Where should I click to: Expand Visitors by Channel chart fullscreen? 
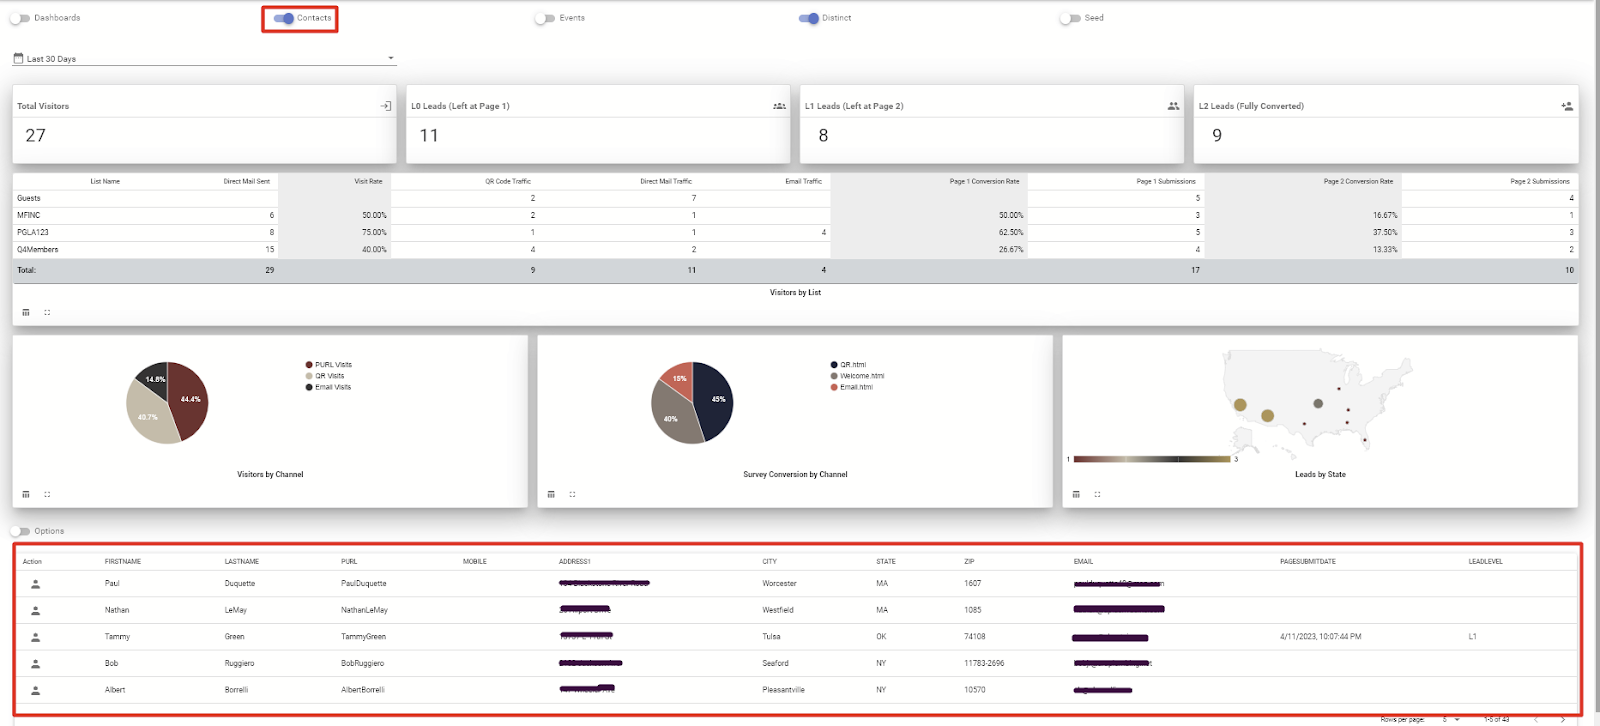47,494
